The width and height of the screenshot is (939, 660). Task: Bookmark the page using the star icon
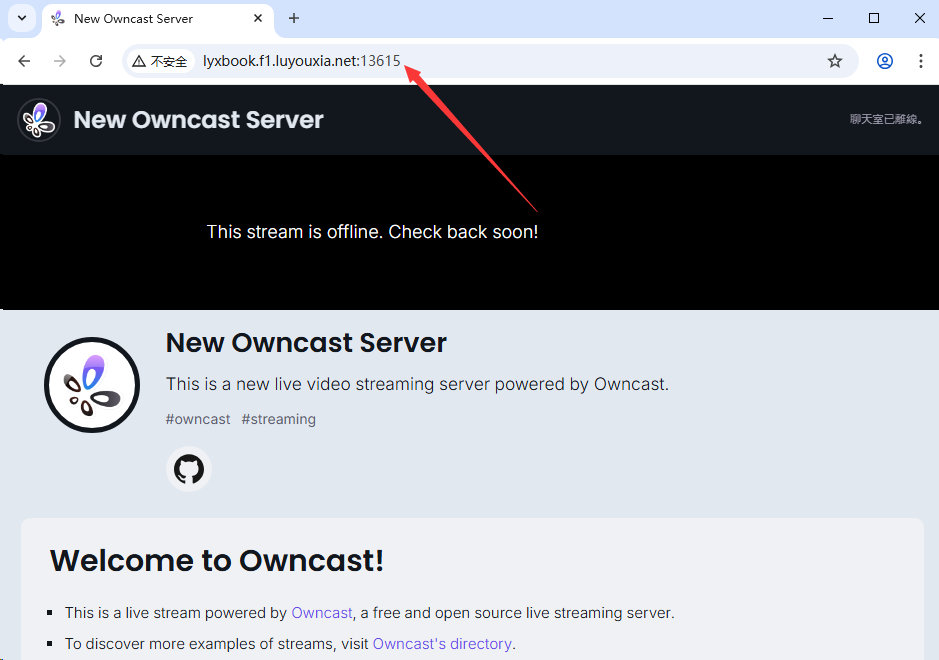point(835,61)
